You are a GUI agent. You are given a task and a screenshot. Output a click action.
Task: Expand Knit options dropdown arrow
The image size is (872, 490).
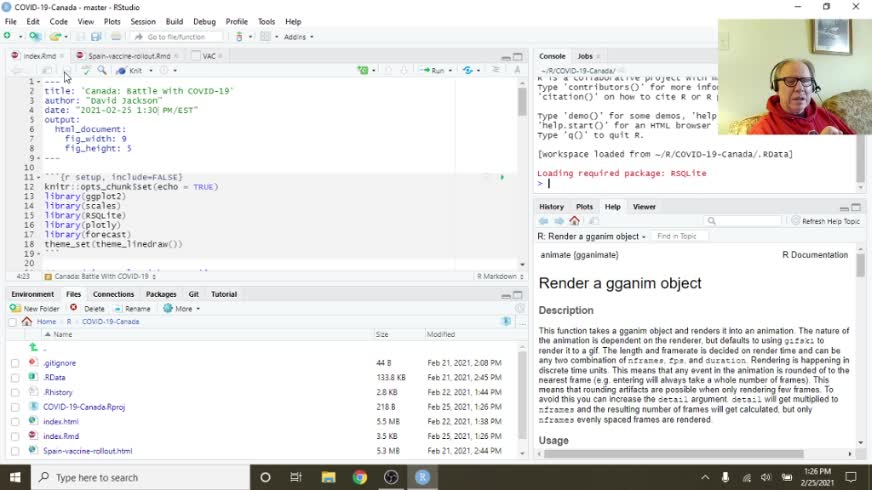[x=151, y=71]
